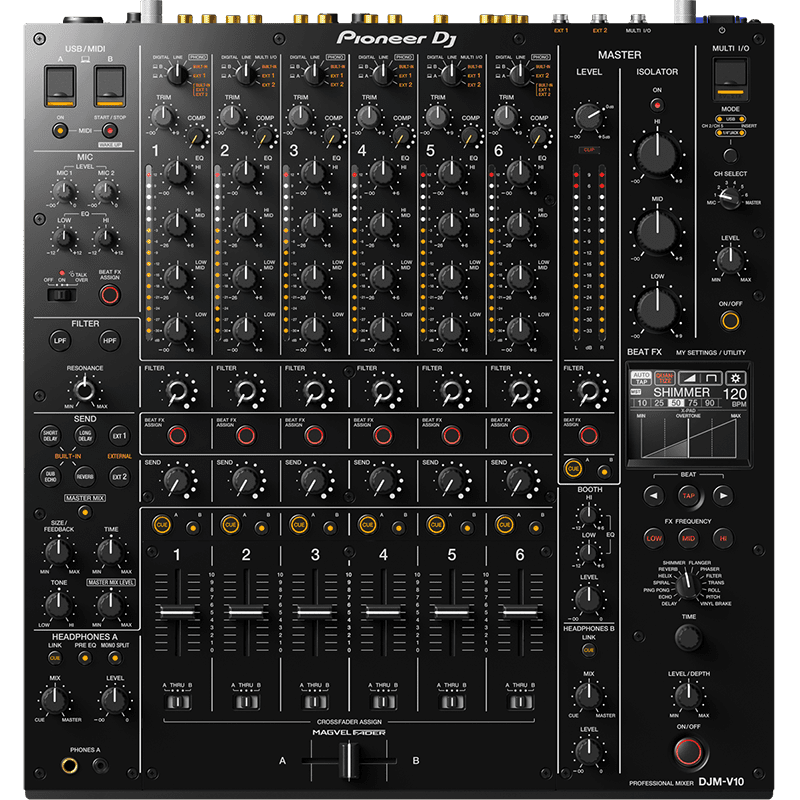This screenshot has height=800, width=800.
Task: Toggle Headphones A MONO SPLIT button
Action: 115,658
